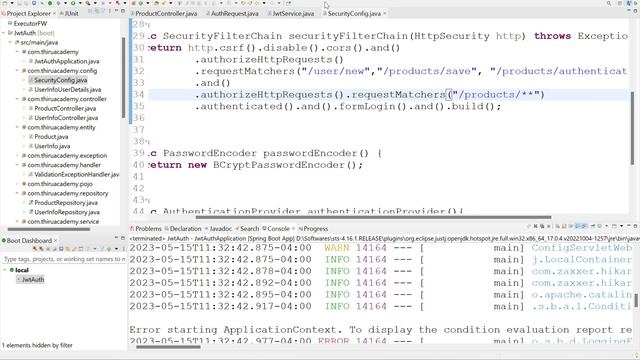The width and height of the screenshot is (640, 360).
Task: Expand the com.thiruacademy.exception package
Action: point(17,156)
